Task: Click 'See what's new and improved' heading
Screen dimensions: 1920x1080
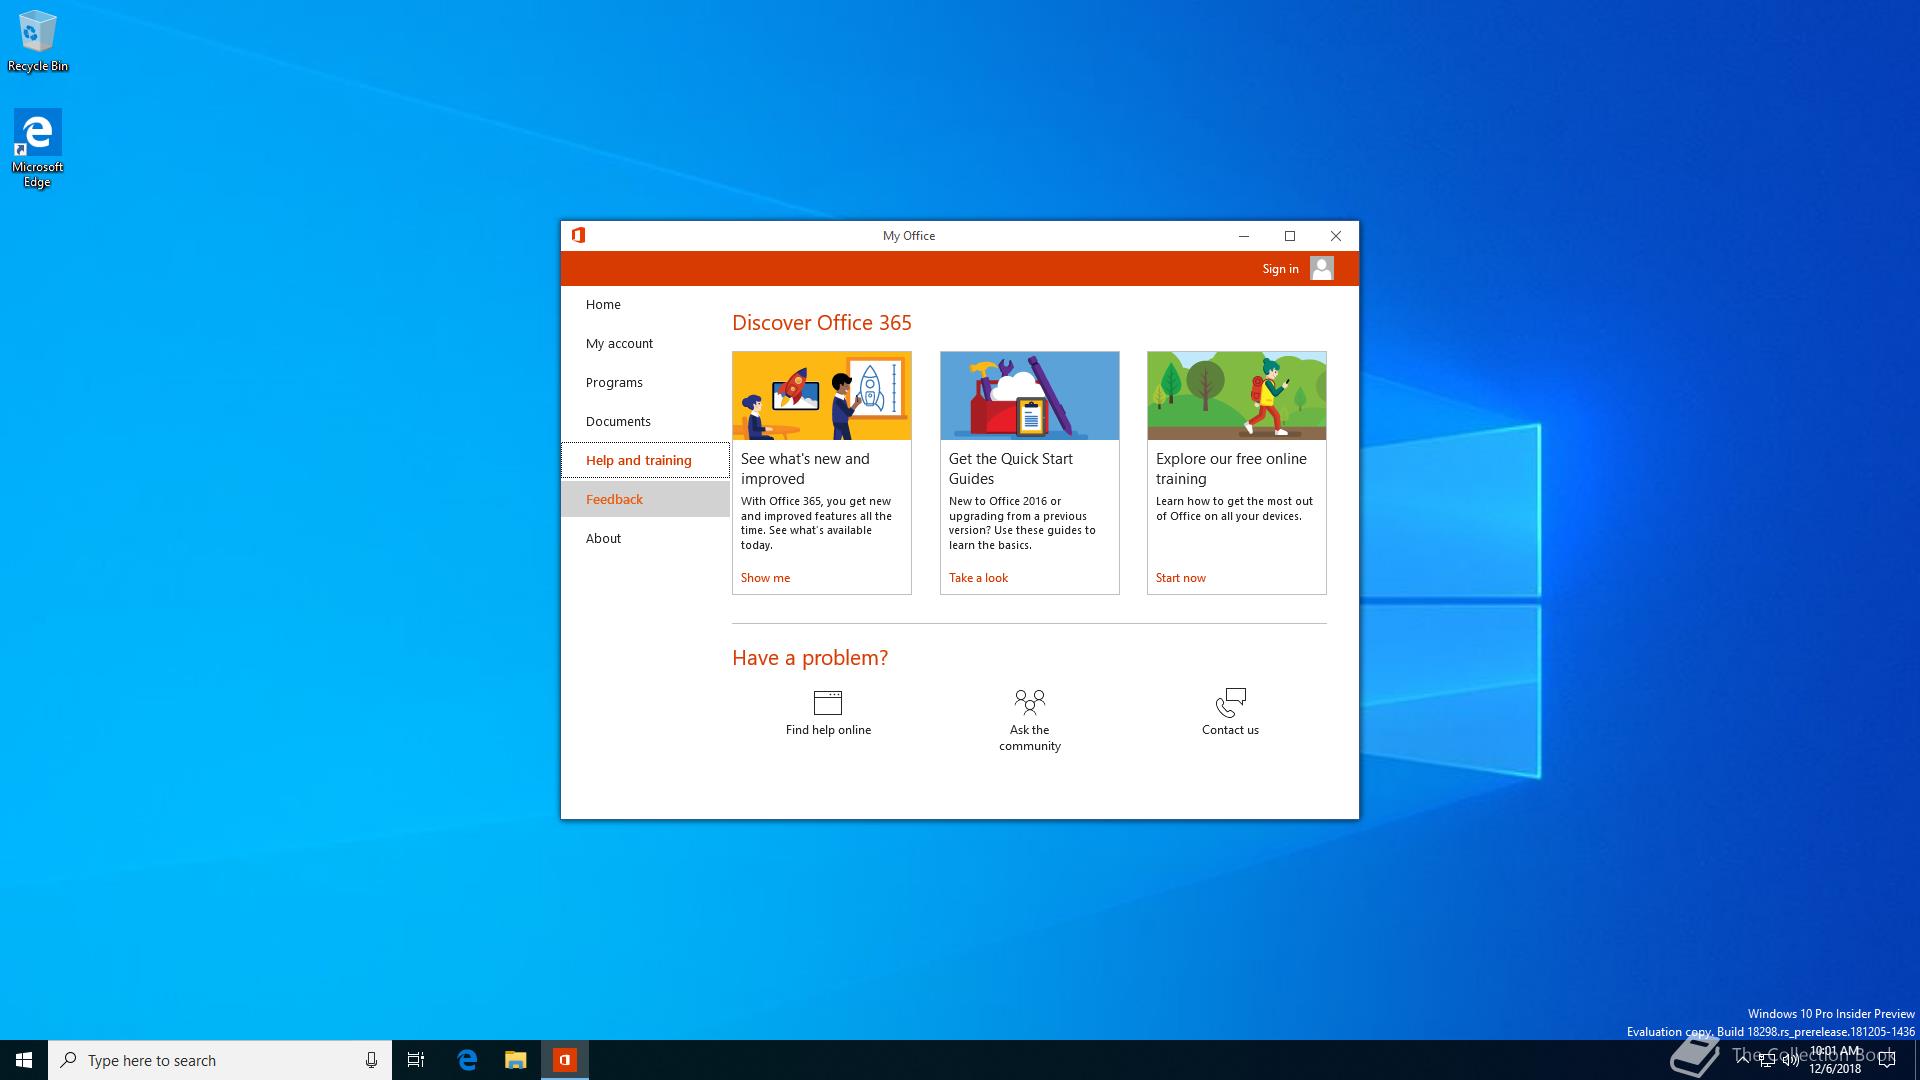Action: tap(805, 468)
